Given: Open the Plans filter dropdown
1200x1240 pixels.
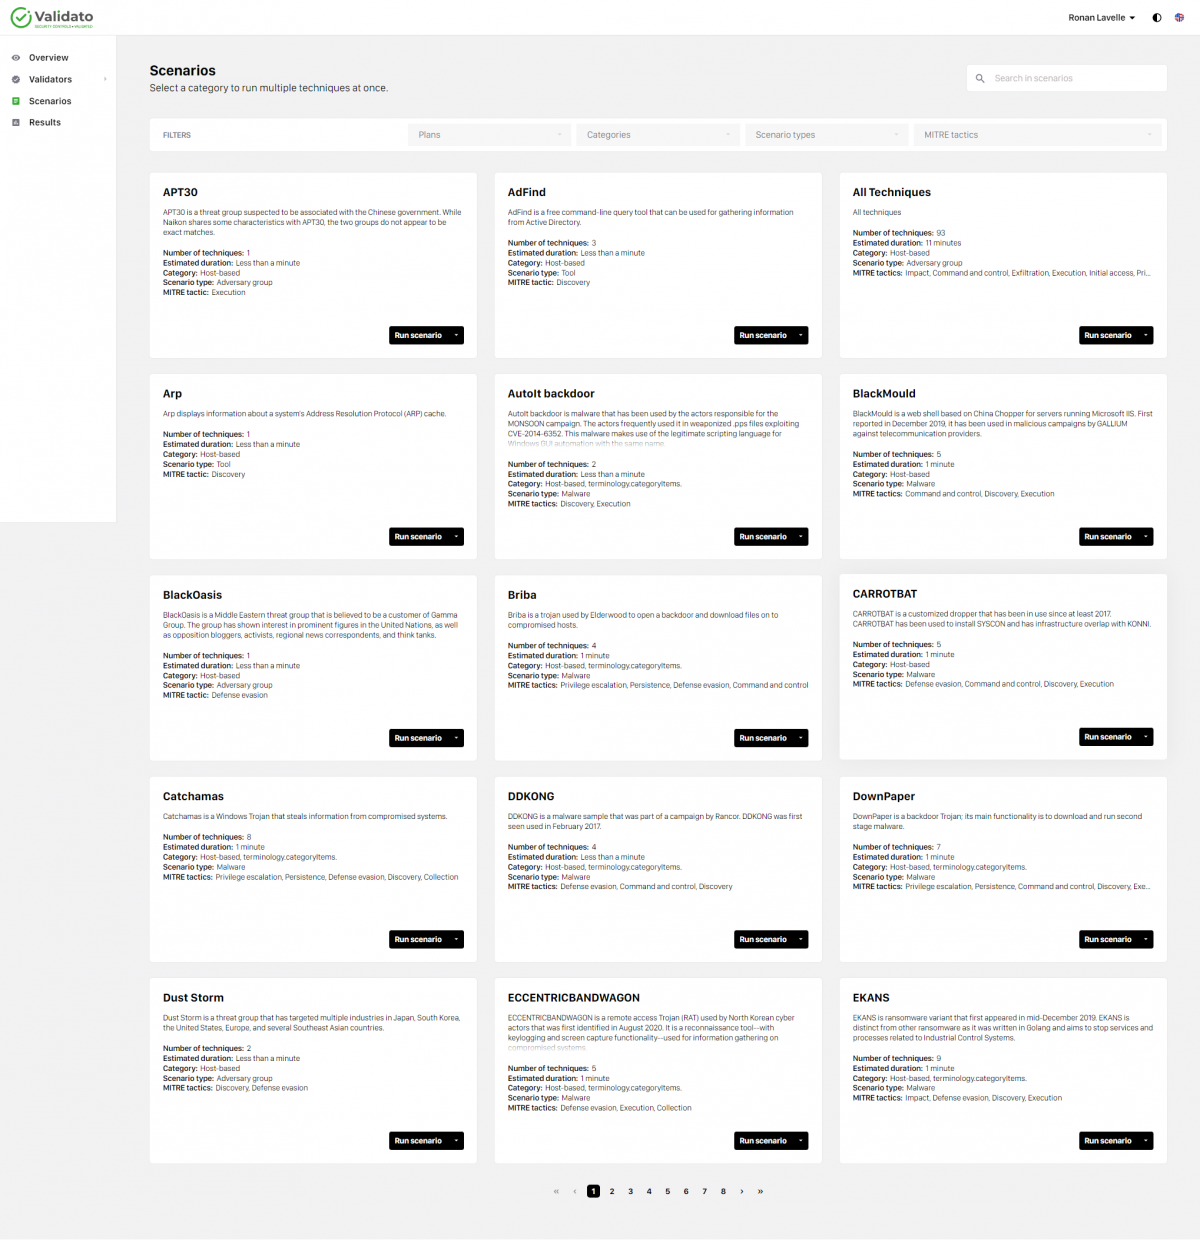Looking at the screenshot, I should (489, 135).
